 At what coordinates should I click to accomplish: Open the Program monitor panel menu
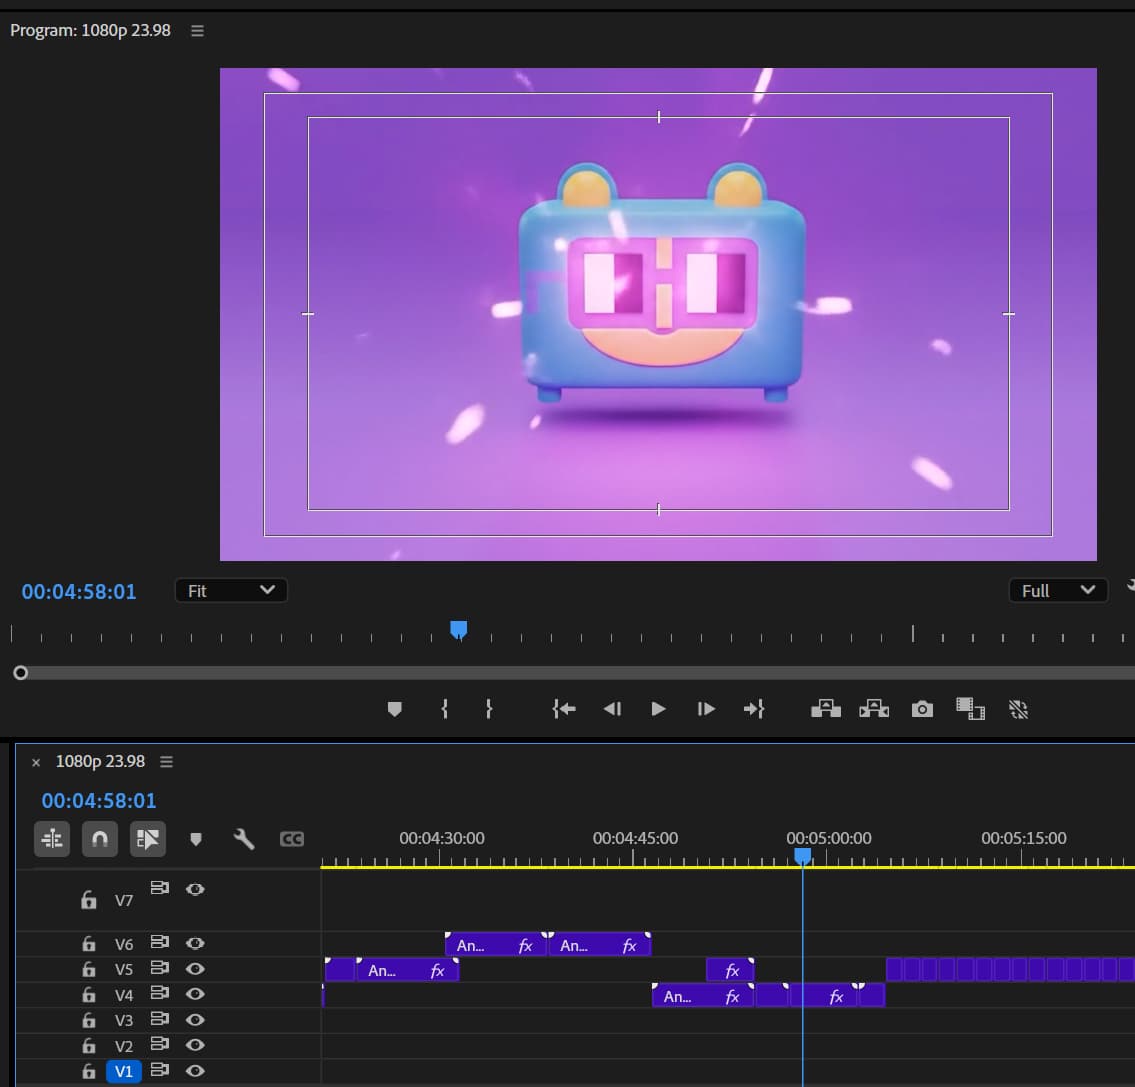[197, 31]
